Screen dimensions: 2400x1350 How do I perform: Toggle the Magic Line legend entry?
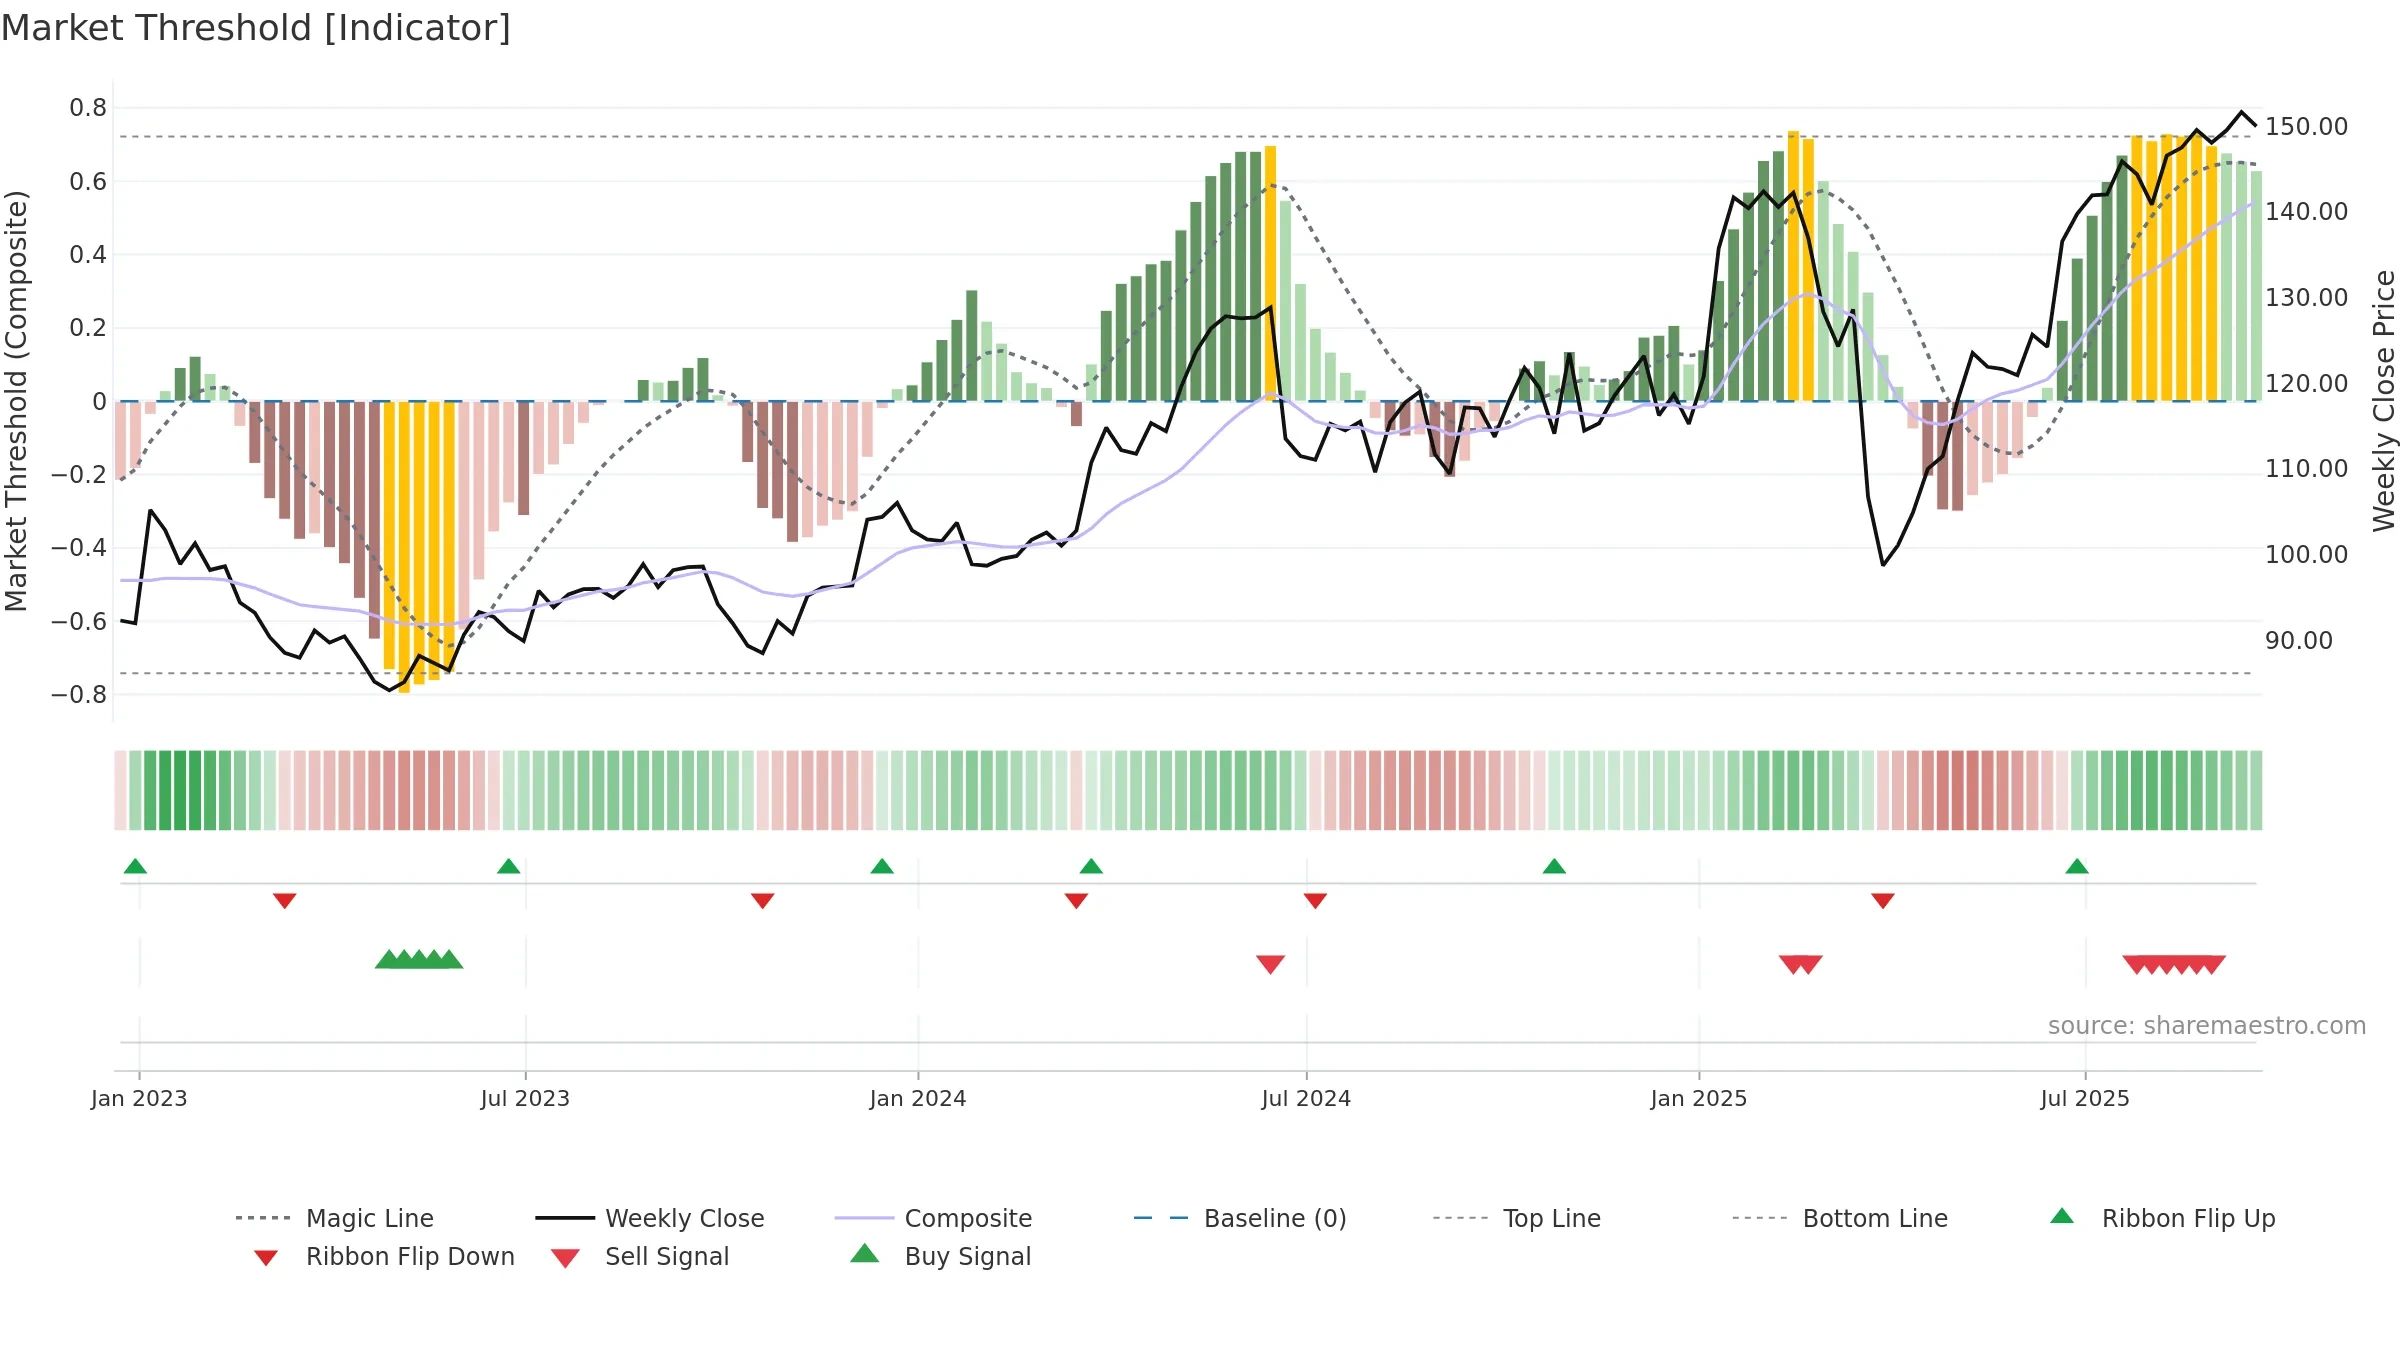click(x=334, y=1218)
